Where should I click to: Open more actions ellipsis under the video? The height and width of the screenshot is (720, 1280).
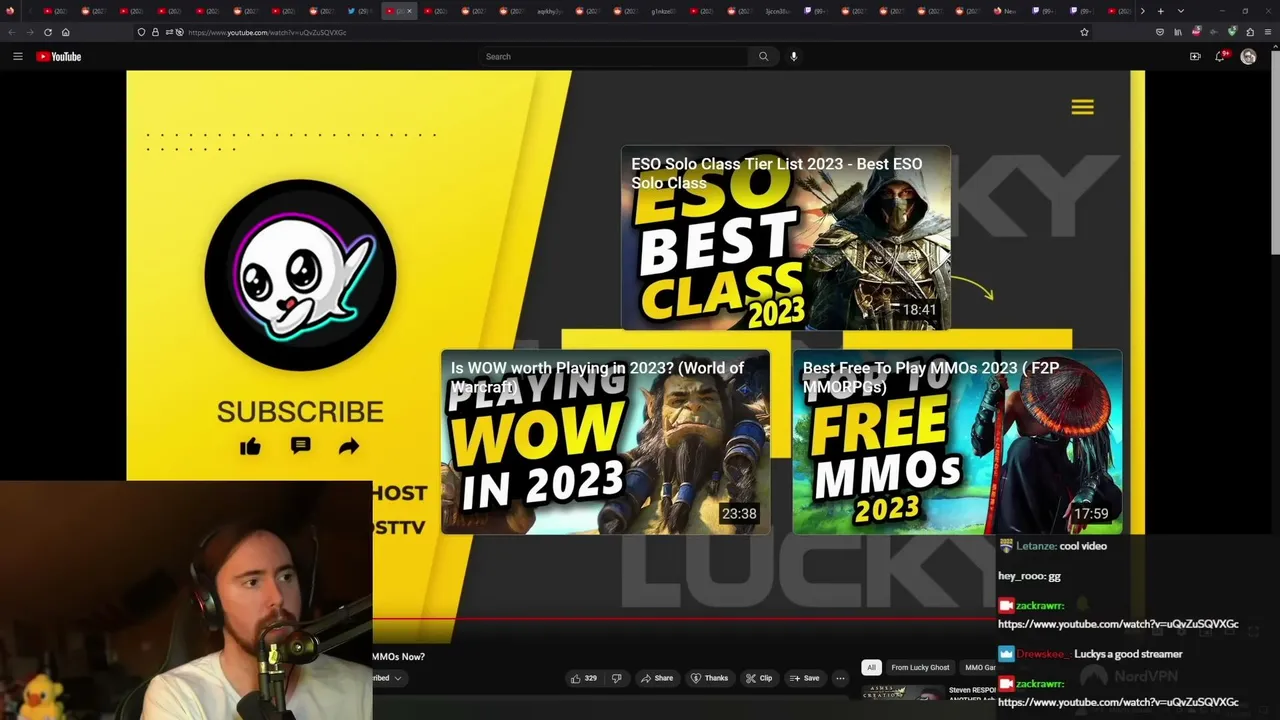840,678
